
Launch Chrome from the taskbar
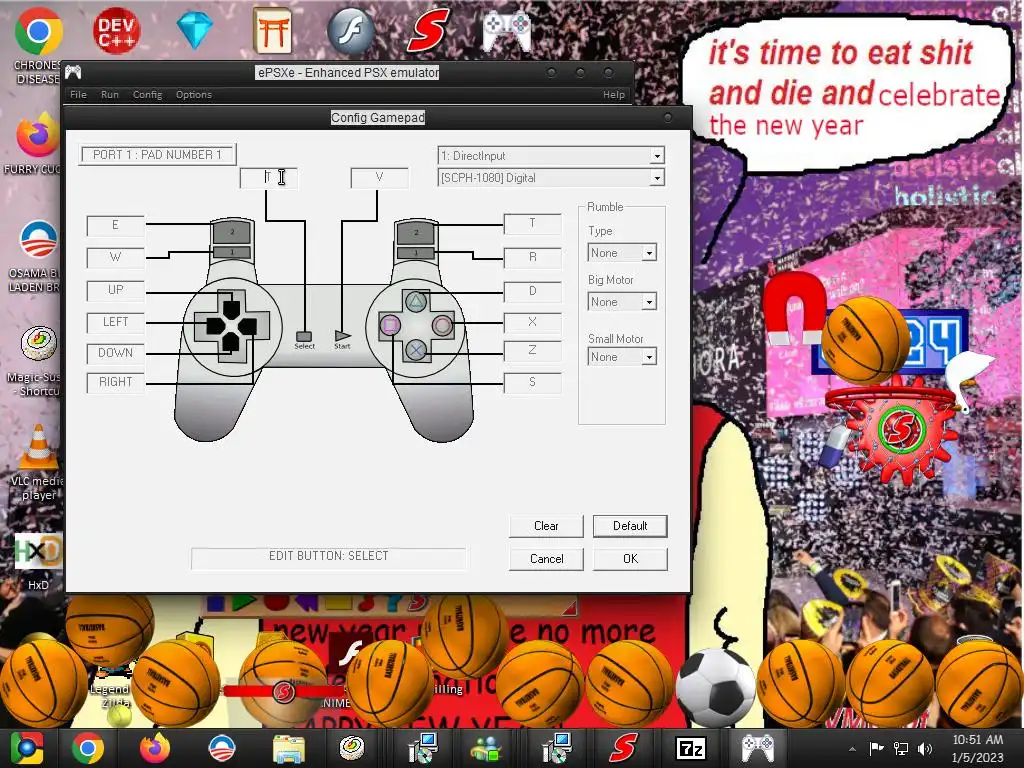tap(88, 748)
